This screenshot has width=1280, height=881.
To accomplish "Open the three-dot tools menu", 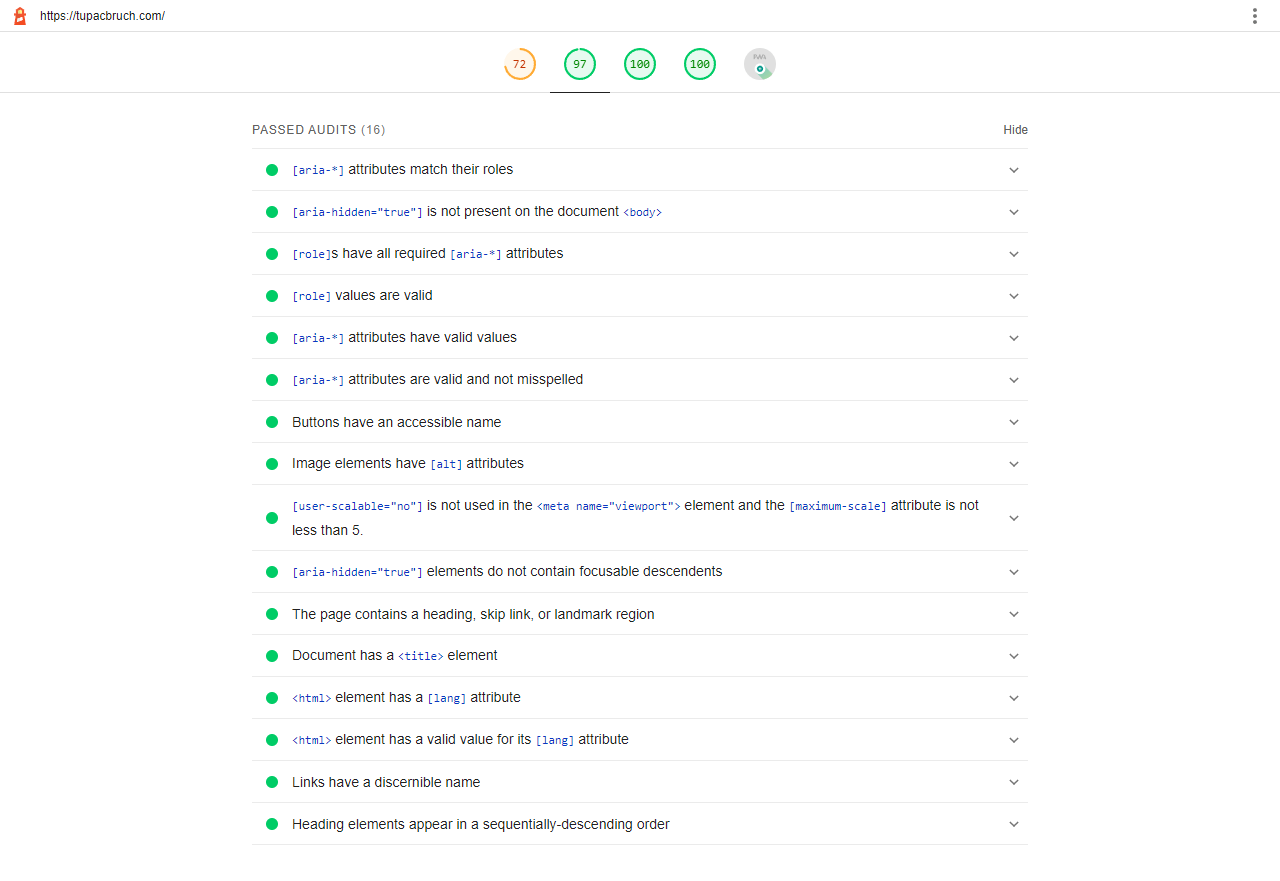I will pos(1254,16).
